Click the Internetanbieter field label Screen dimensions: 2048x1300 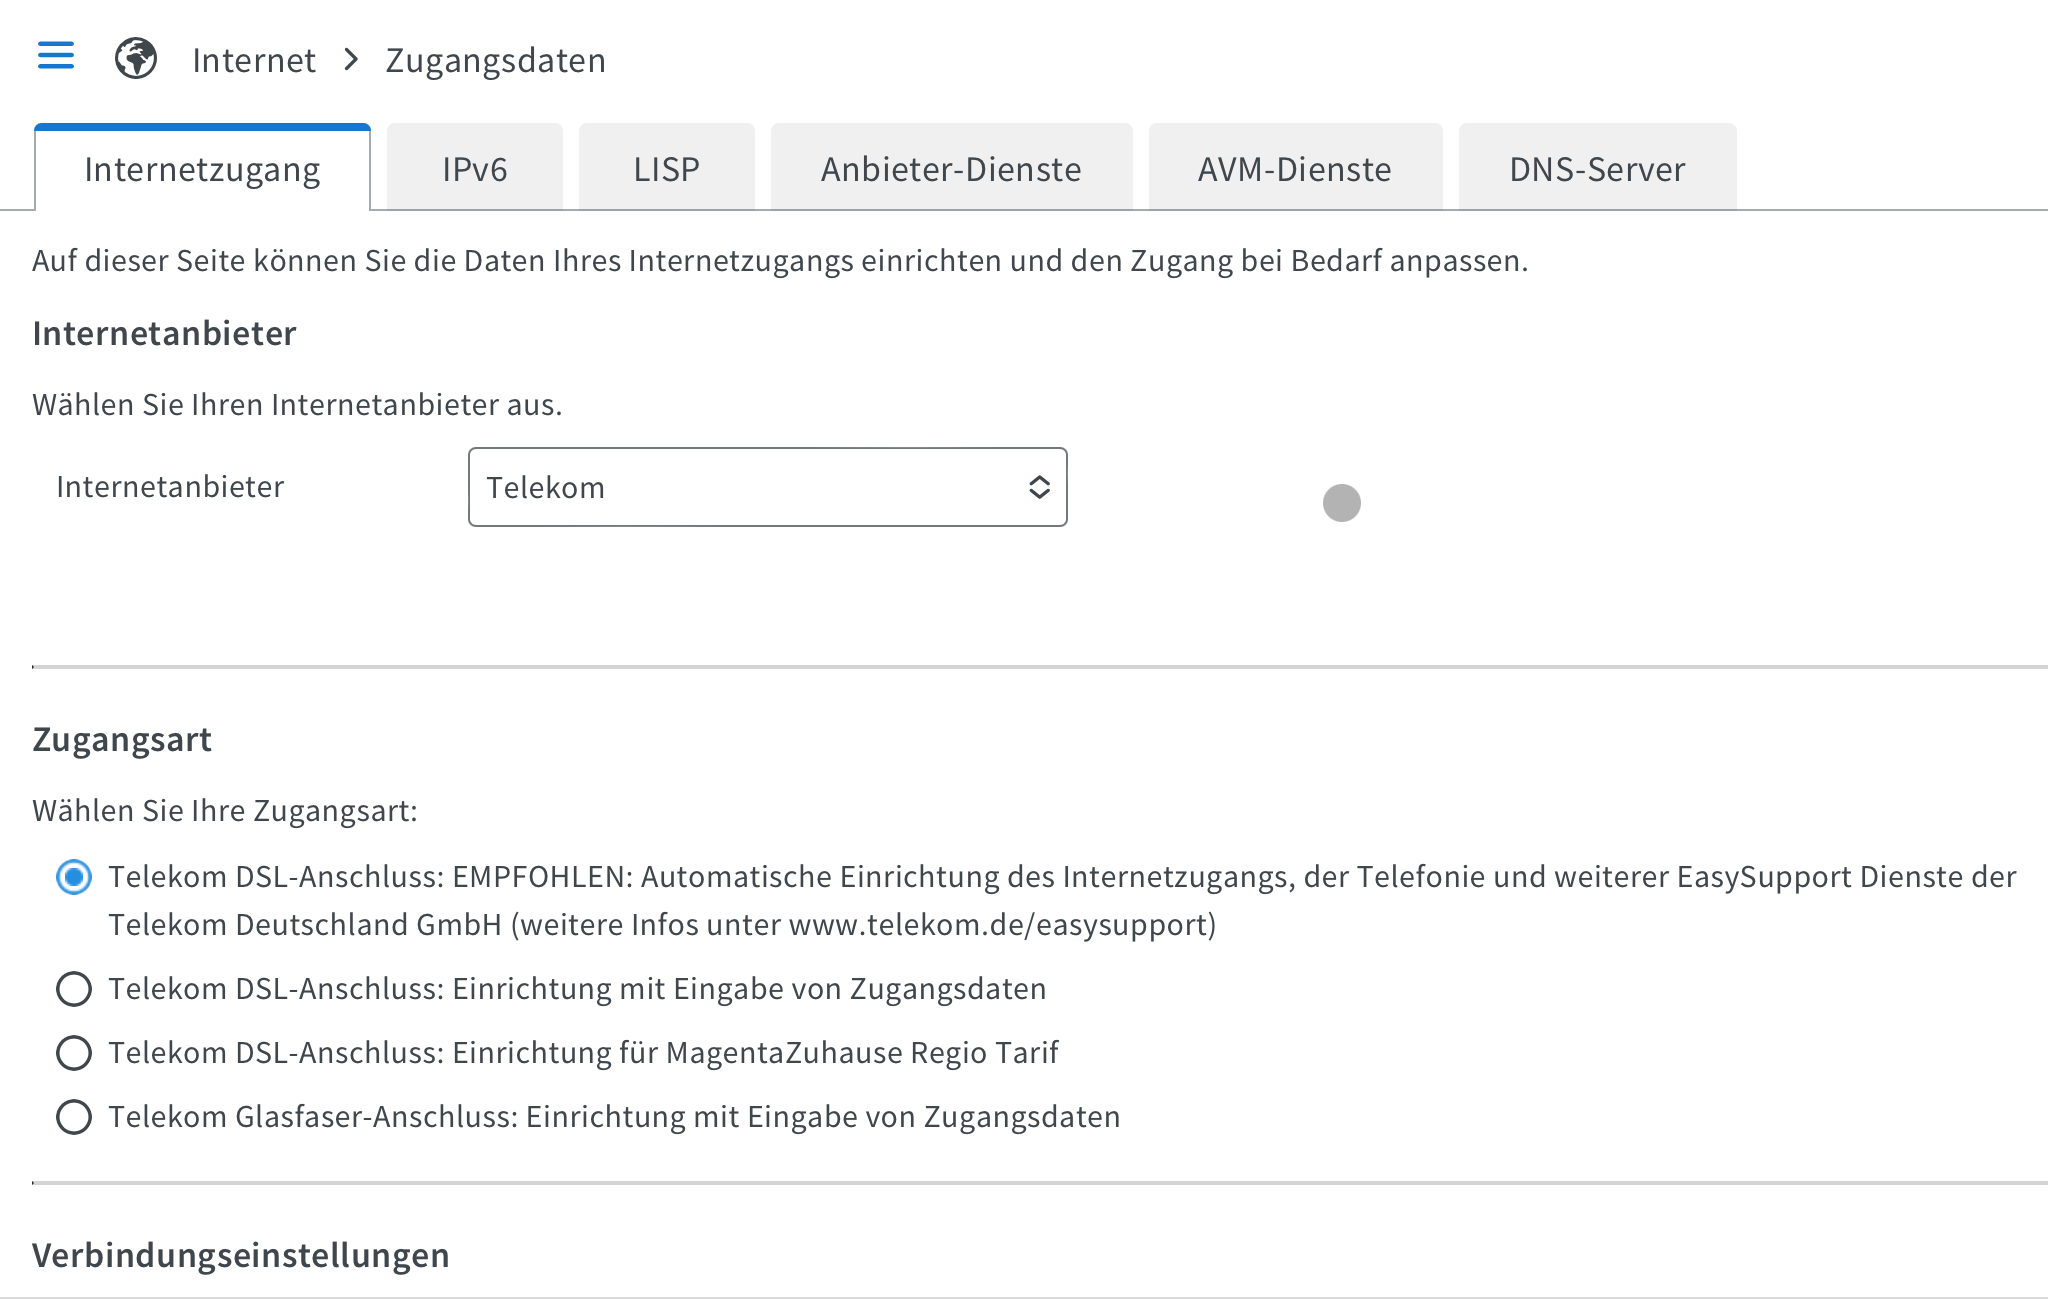pyautogui.click(x=170, y=486)
